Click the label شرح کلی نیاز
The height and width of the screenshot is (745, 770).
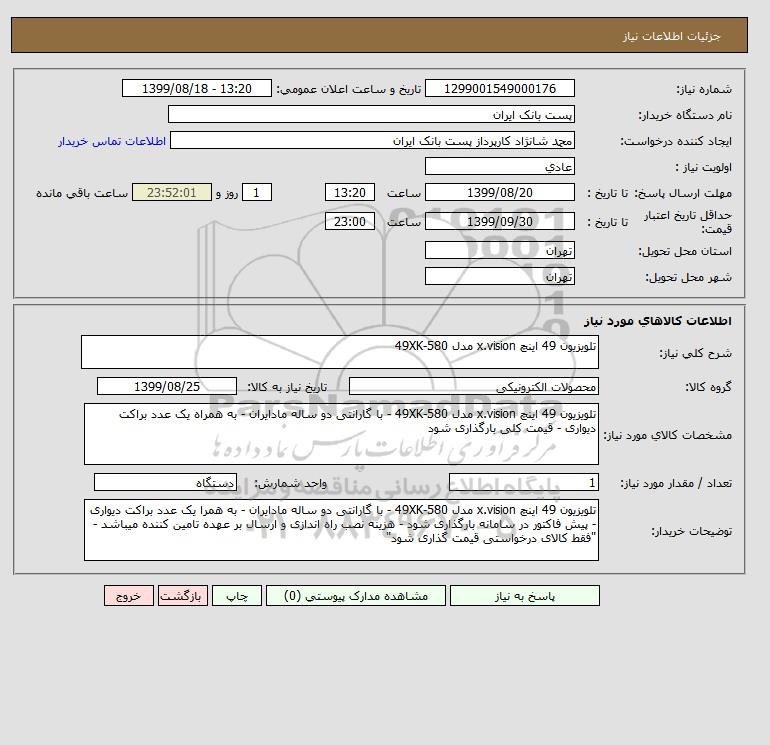click(695, 353)
